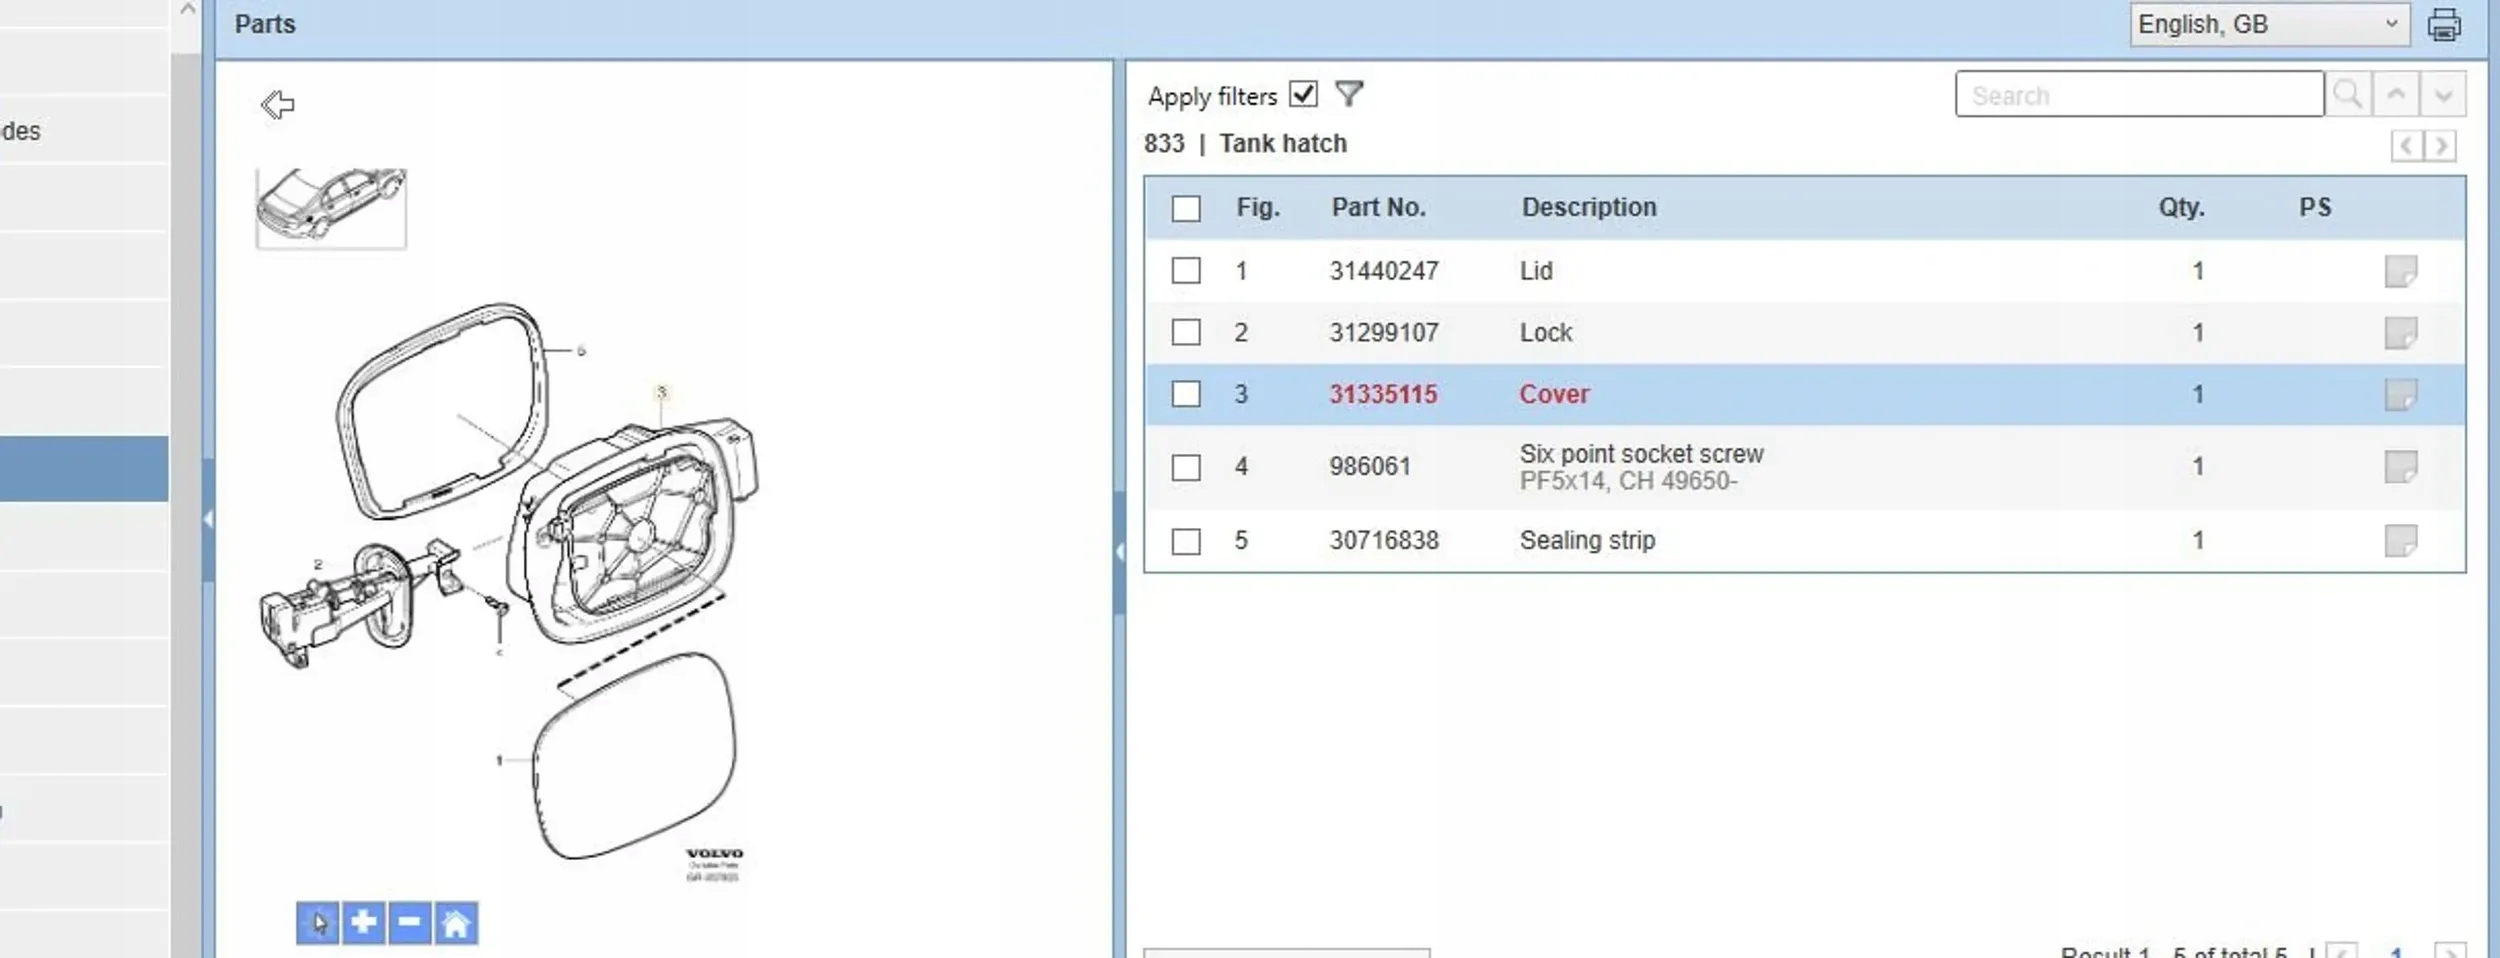Click part number 31335115 link

(x=1382, y=394)
